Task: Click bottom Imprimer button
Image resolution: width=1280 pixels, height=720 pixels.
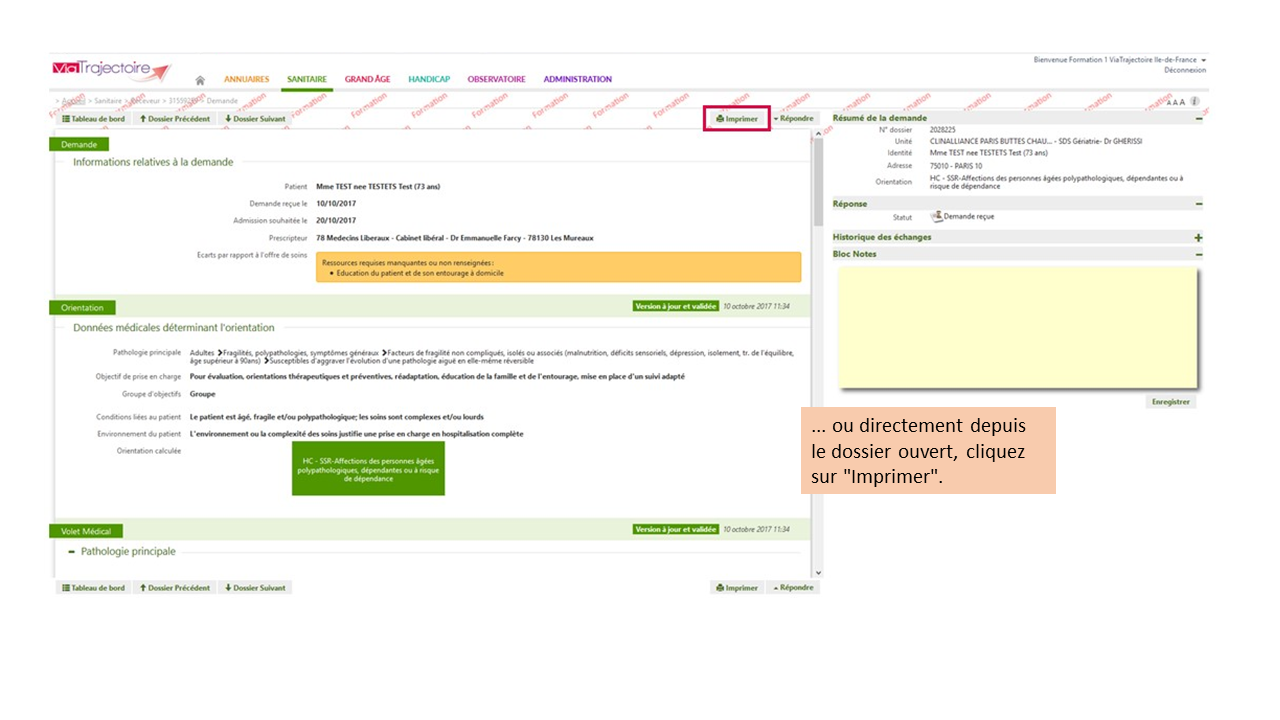Action: click(x=737, y=588)
